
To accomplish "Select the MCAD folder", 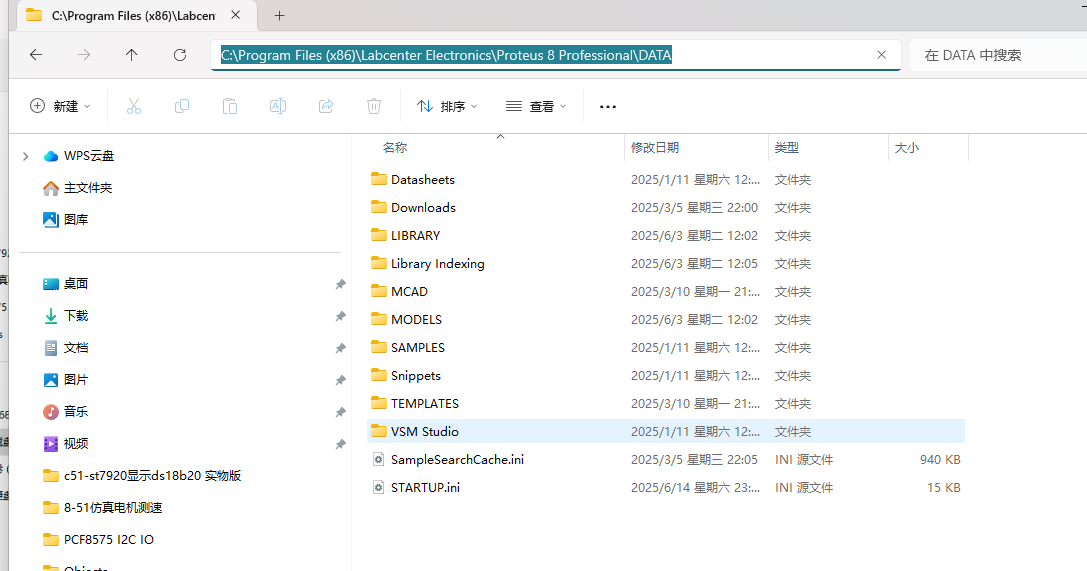I will 666,291.
